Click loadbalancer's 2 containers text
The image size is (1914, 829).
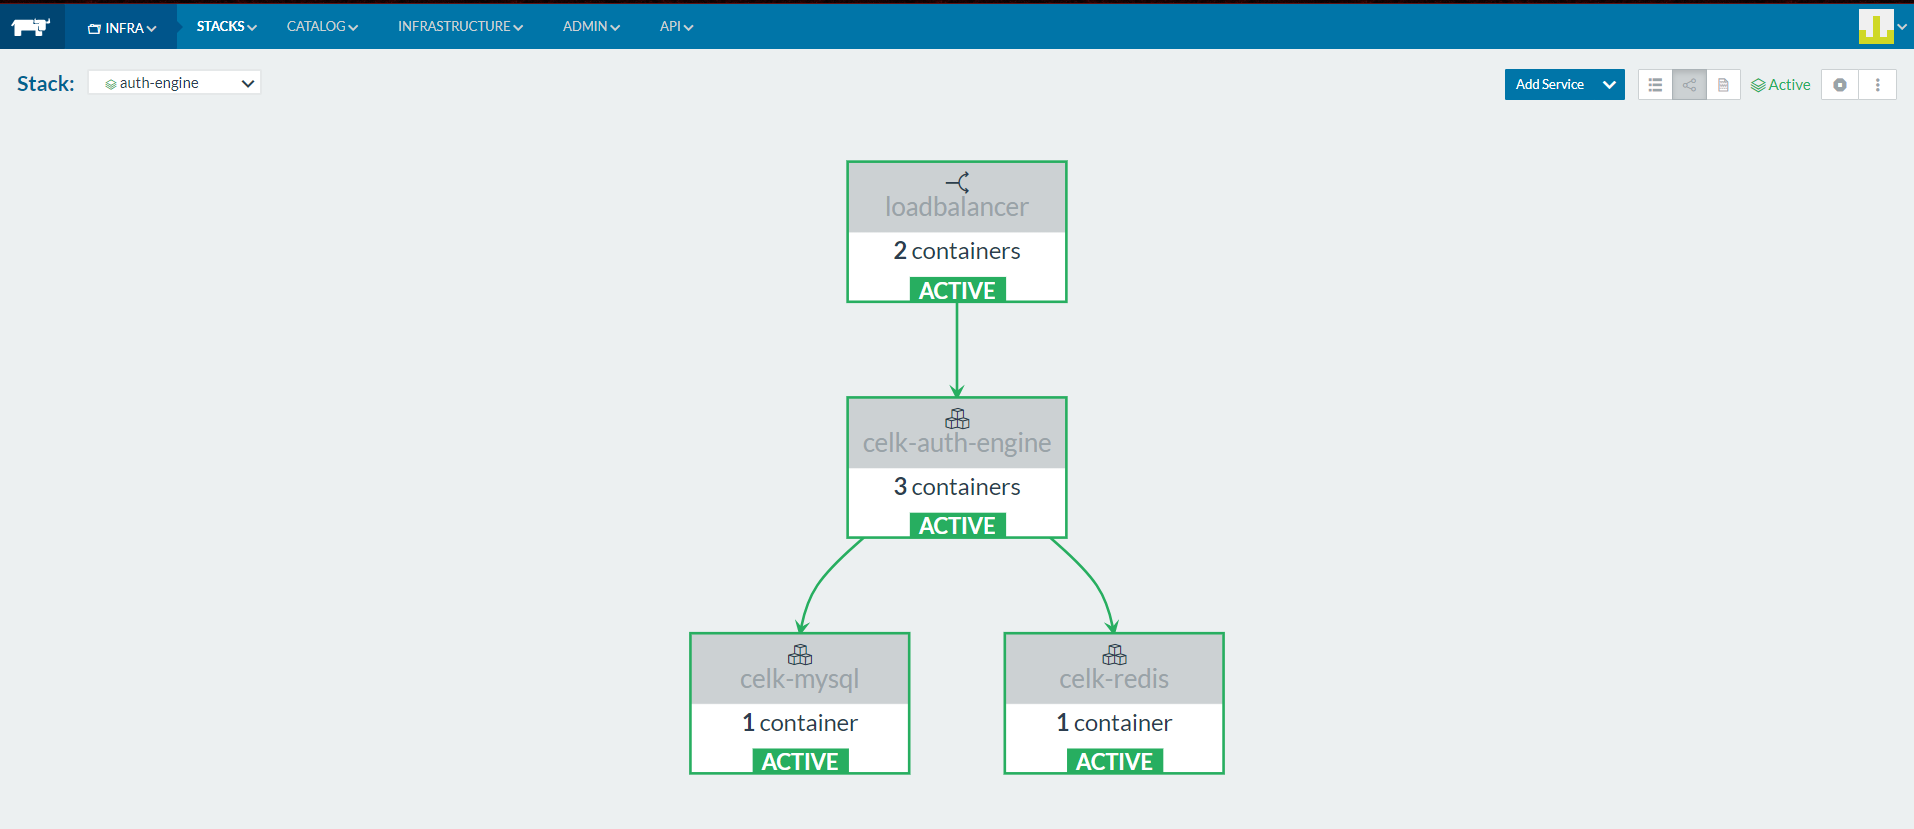point(957,251)
